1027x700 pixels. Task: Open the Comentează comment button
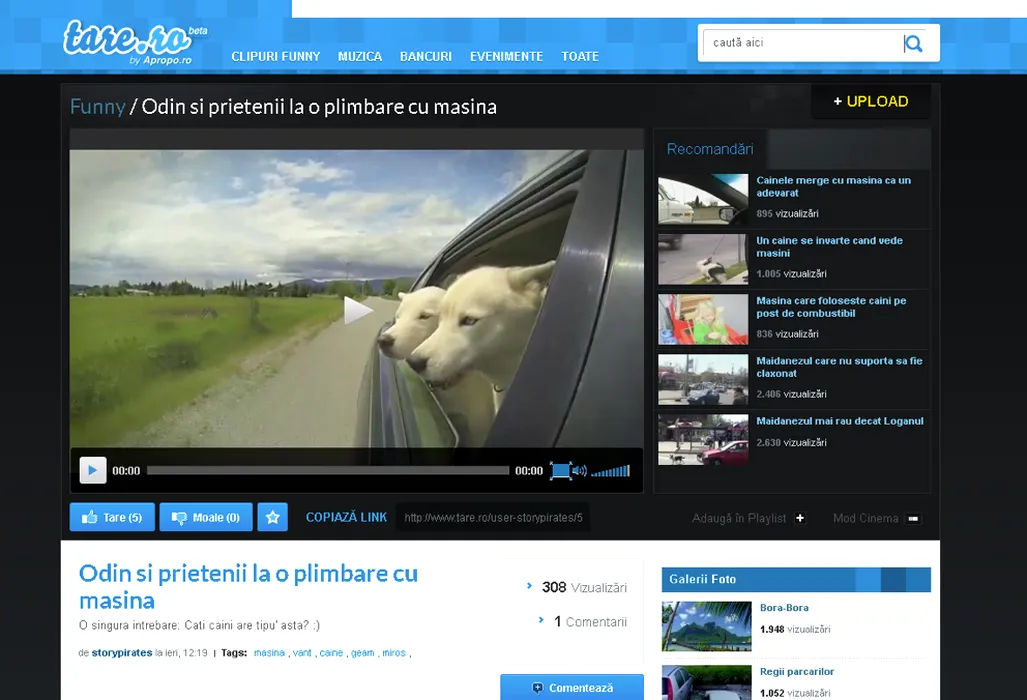tap(572, 688)
